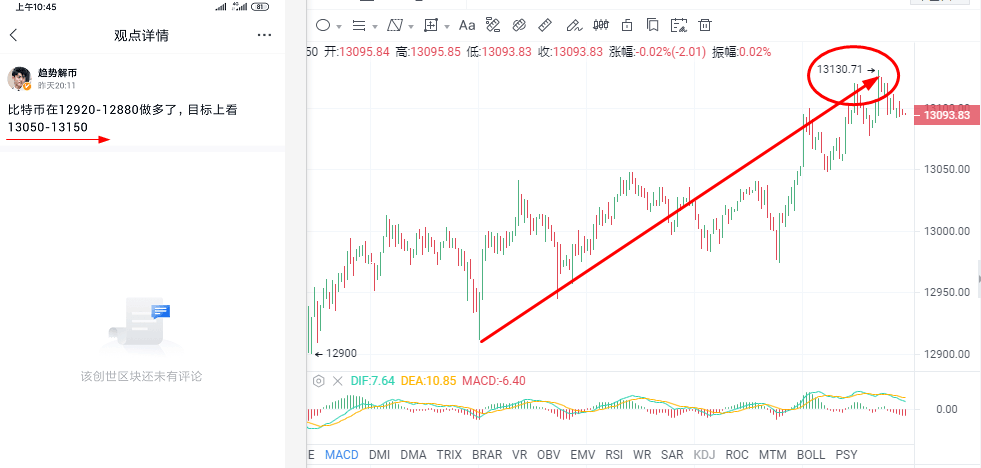Switch to the DMI indicator tab
The image size is (981, 468).
click(380, 455)
